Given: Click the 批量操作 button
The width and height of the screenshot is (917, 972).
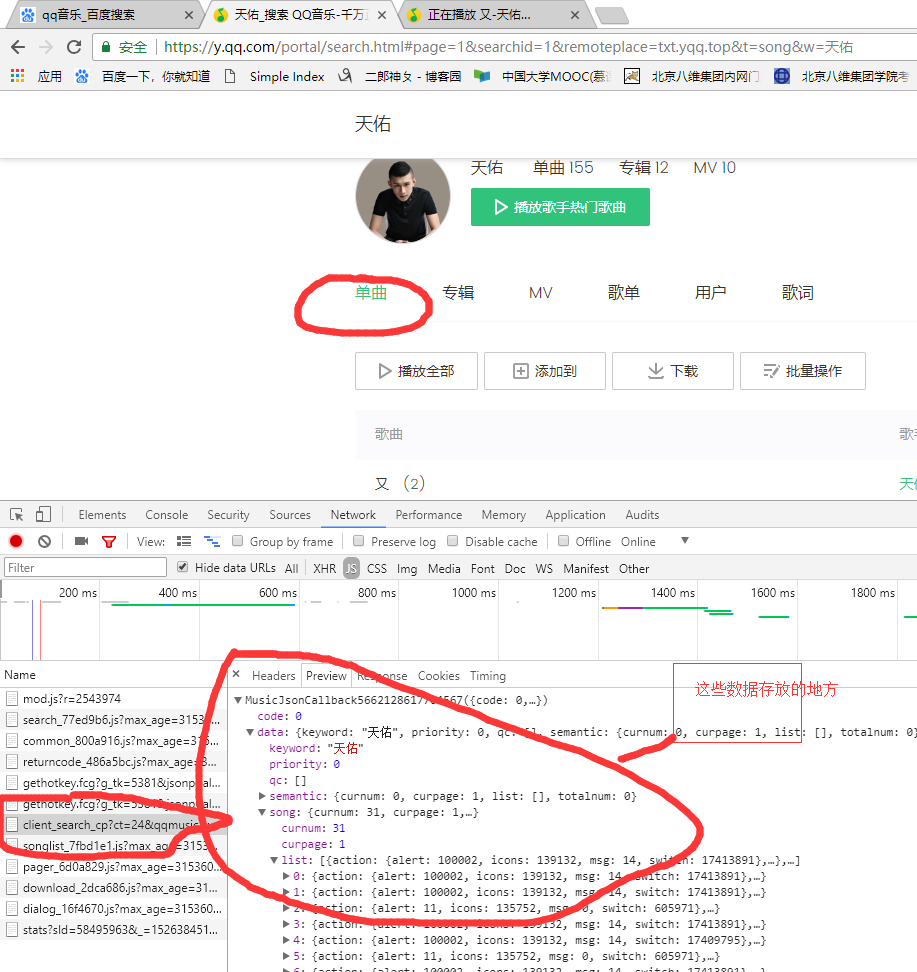Looking at the screenshot, I should 802,371.
